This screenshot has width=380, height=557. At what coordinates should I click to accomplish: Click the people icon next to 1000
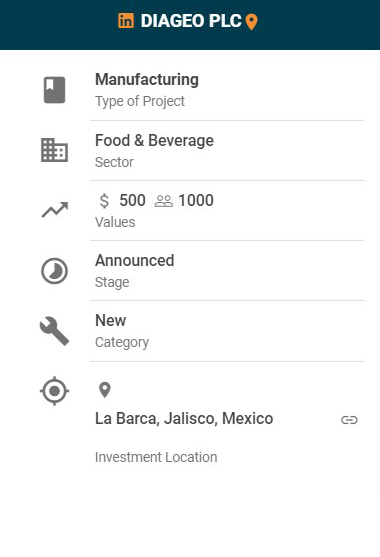(164, 201)
